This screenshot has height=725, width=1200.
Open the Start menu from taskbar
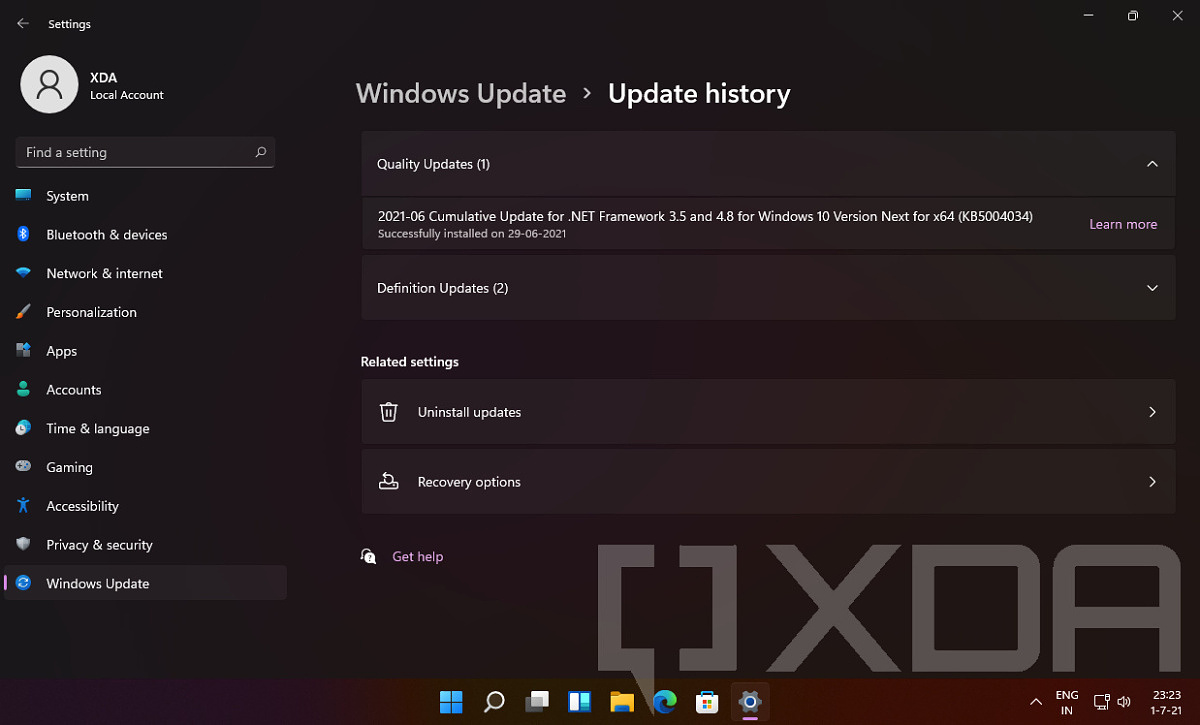pyautogui.click(x=451, y=702)
